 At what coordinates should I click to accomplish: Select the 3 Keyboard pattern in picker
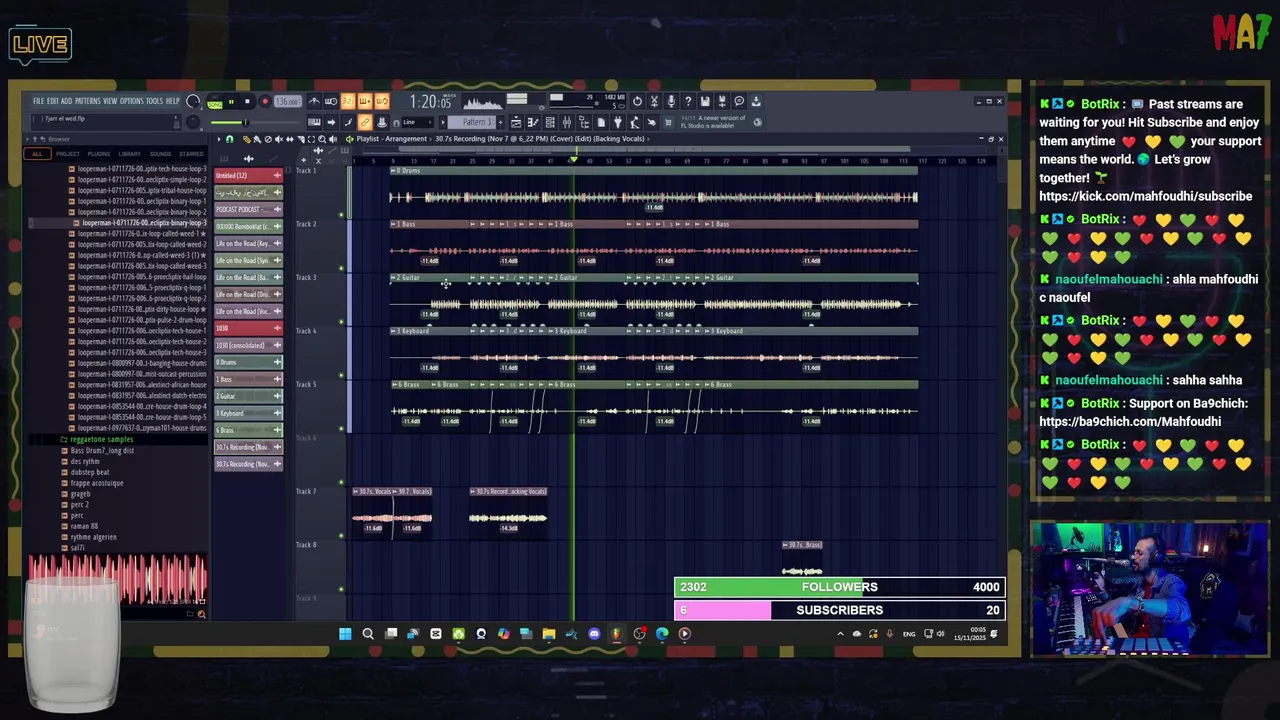point(249,413)
